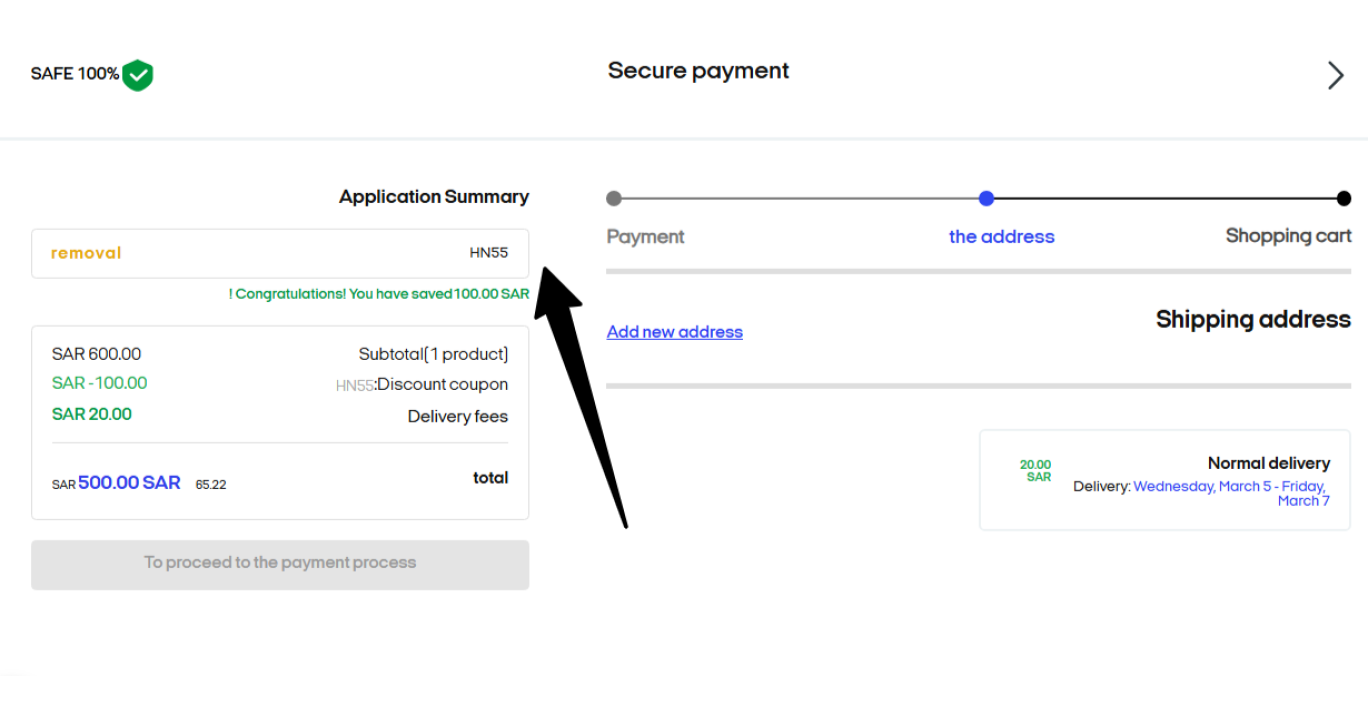Click the large black arrow graphic
The height and width of the screenshot is (720, 1368).
(x=580, y=390)
